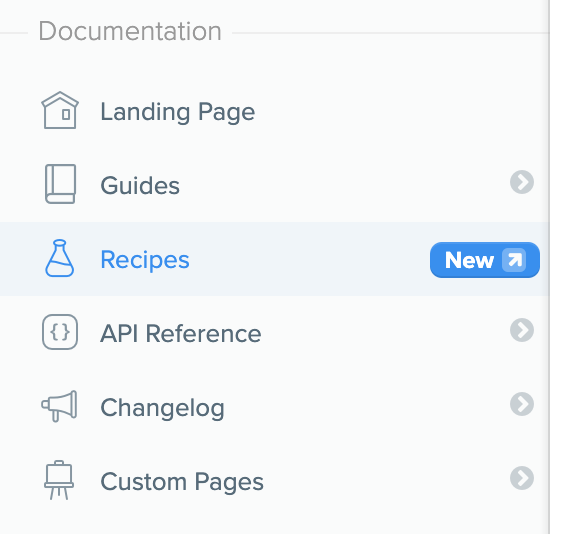
Task: Click the highlighted Recipes row background
Action: 274,259
